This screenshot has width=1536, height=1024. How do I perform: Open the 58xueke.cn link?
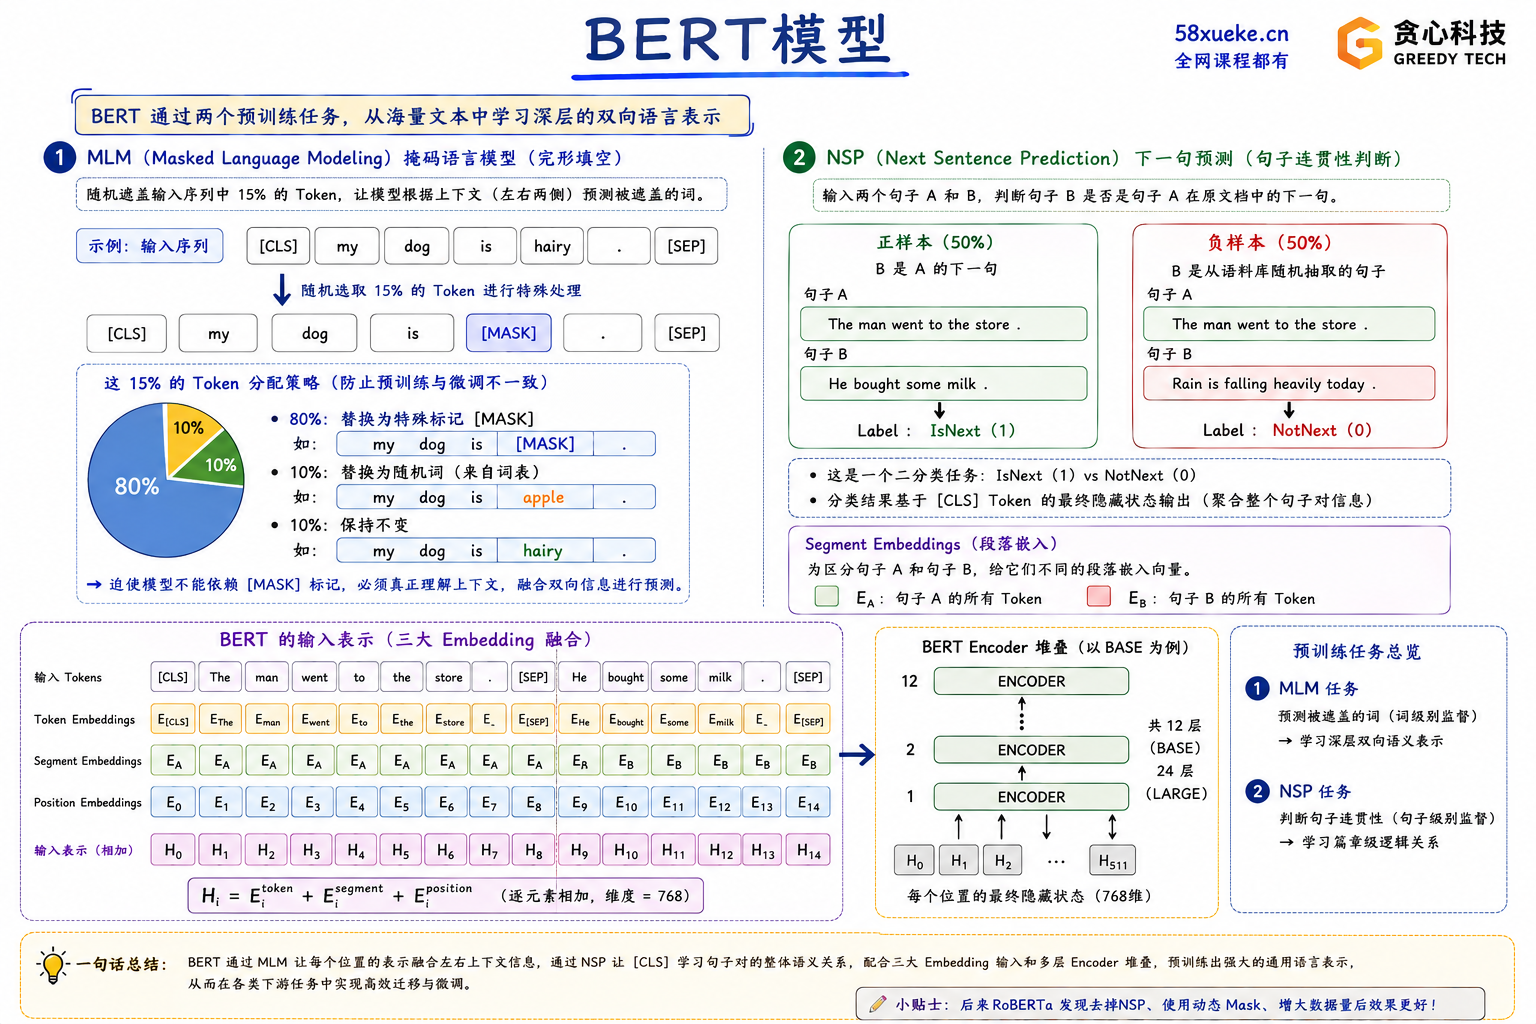(x=1231, y=33)
